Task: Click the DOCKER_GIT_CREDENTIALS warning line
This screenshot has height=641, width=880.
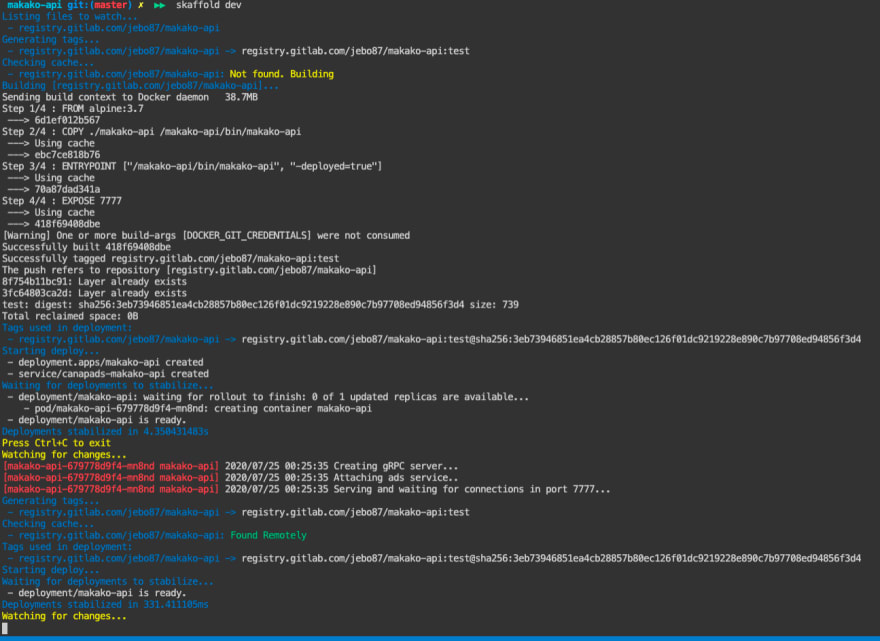Action: [x=206, y=236]
